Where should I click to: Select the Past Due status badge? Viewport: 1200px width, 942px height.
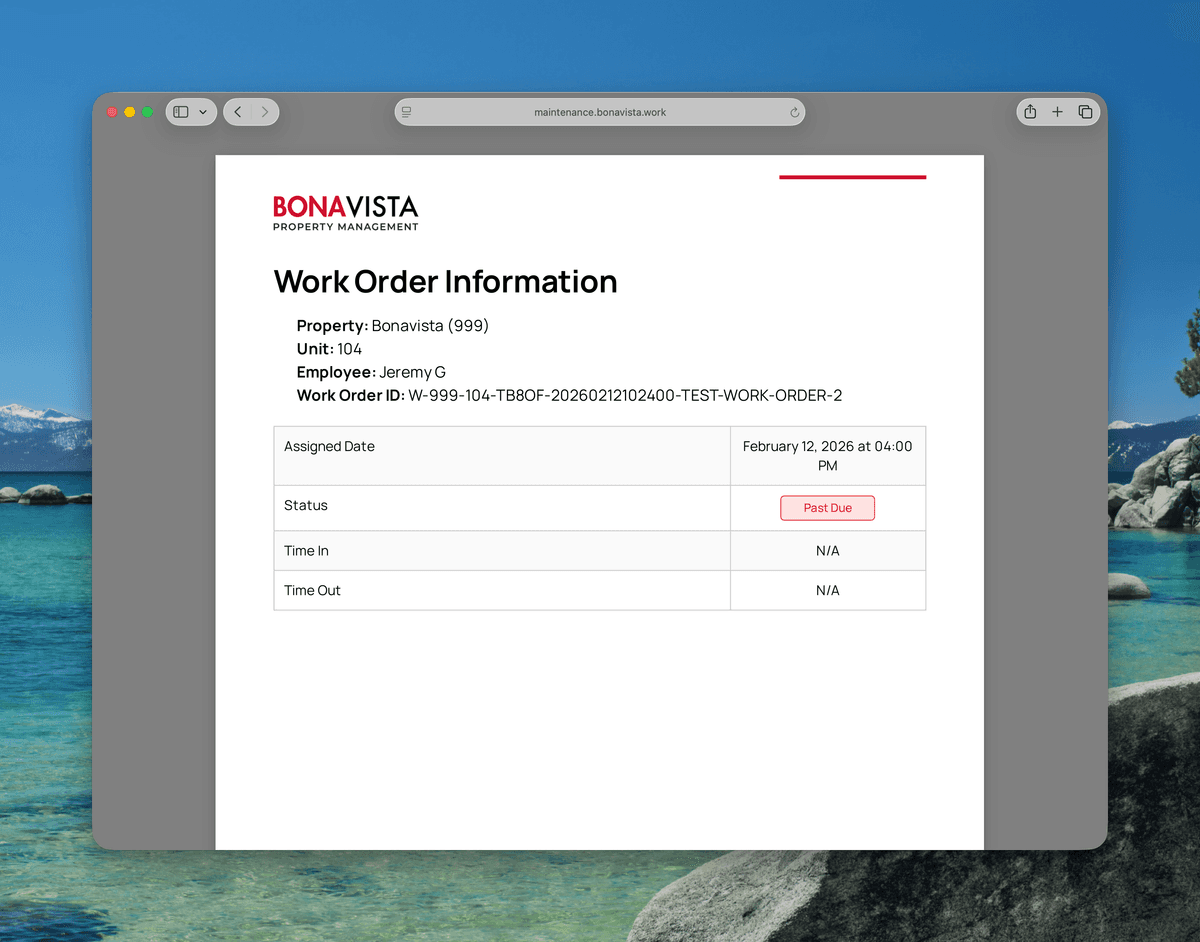pyautogui.click(x=827, y=508)
